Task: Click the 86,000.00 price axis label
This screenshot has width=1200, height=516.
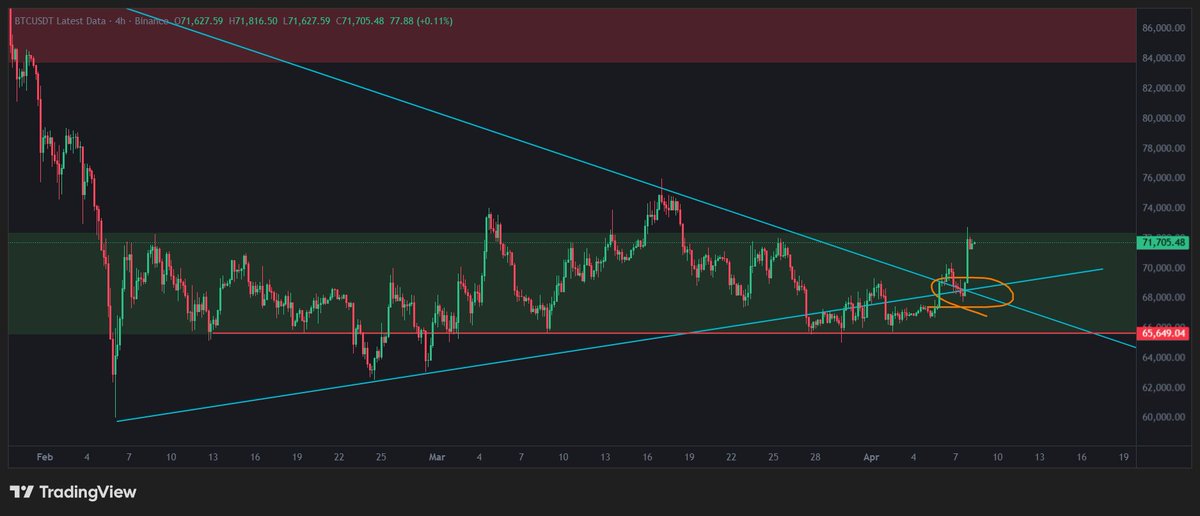Action: [x=1165, y=29]
